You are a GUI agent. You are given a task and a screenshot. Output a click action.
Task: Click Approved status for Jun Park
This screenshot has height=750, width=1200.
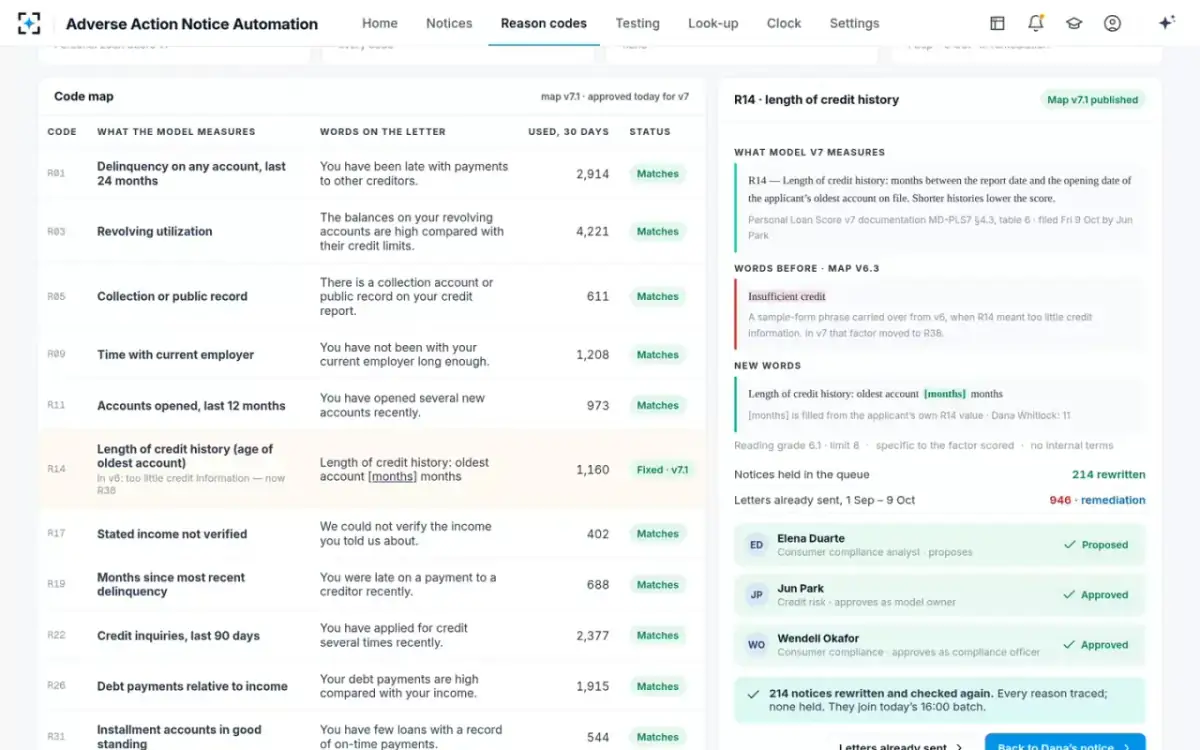coord(1096,595)
